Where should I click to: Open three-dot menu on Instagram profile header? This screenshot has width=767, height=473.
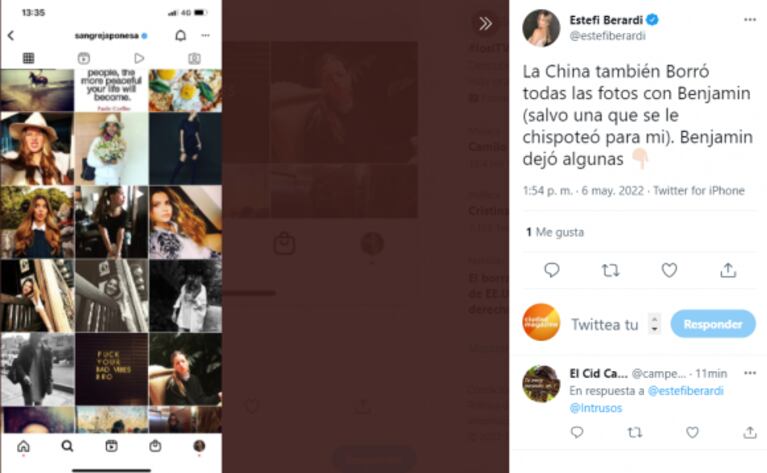[x=205, y=36]
